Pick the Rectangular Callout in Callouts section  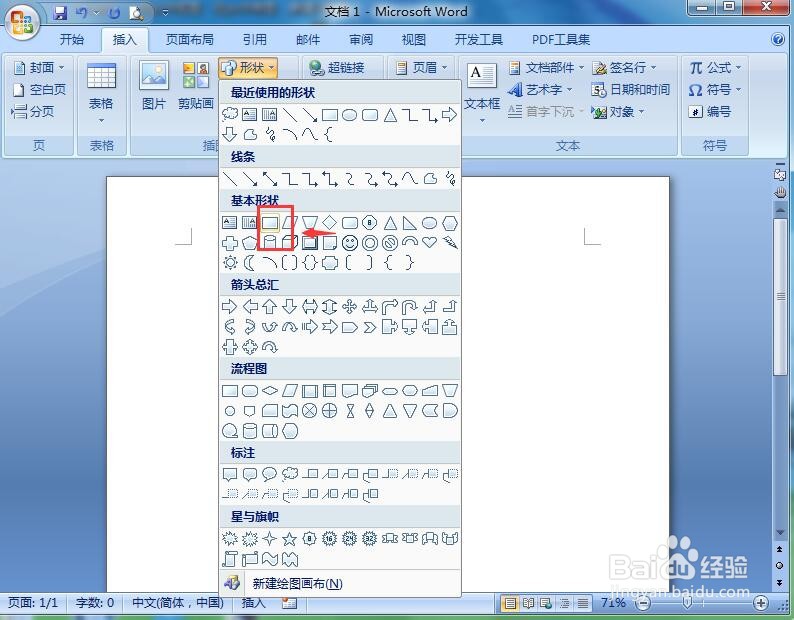click(230, 474)
